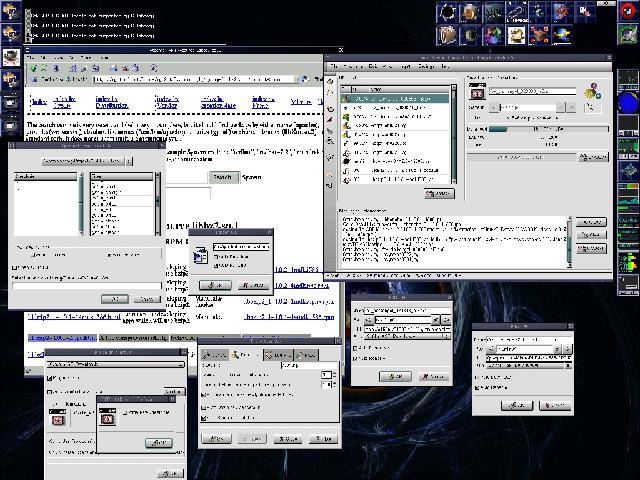640x480 pixels.
Task: Click the top-left desktop launcher icon
Action: [x=10, y=11]
